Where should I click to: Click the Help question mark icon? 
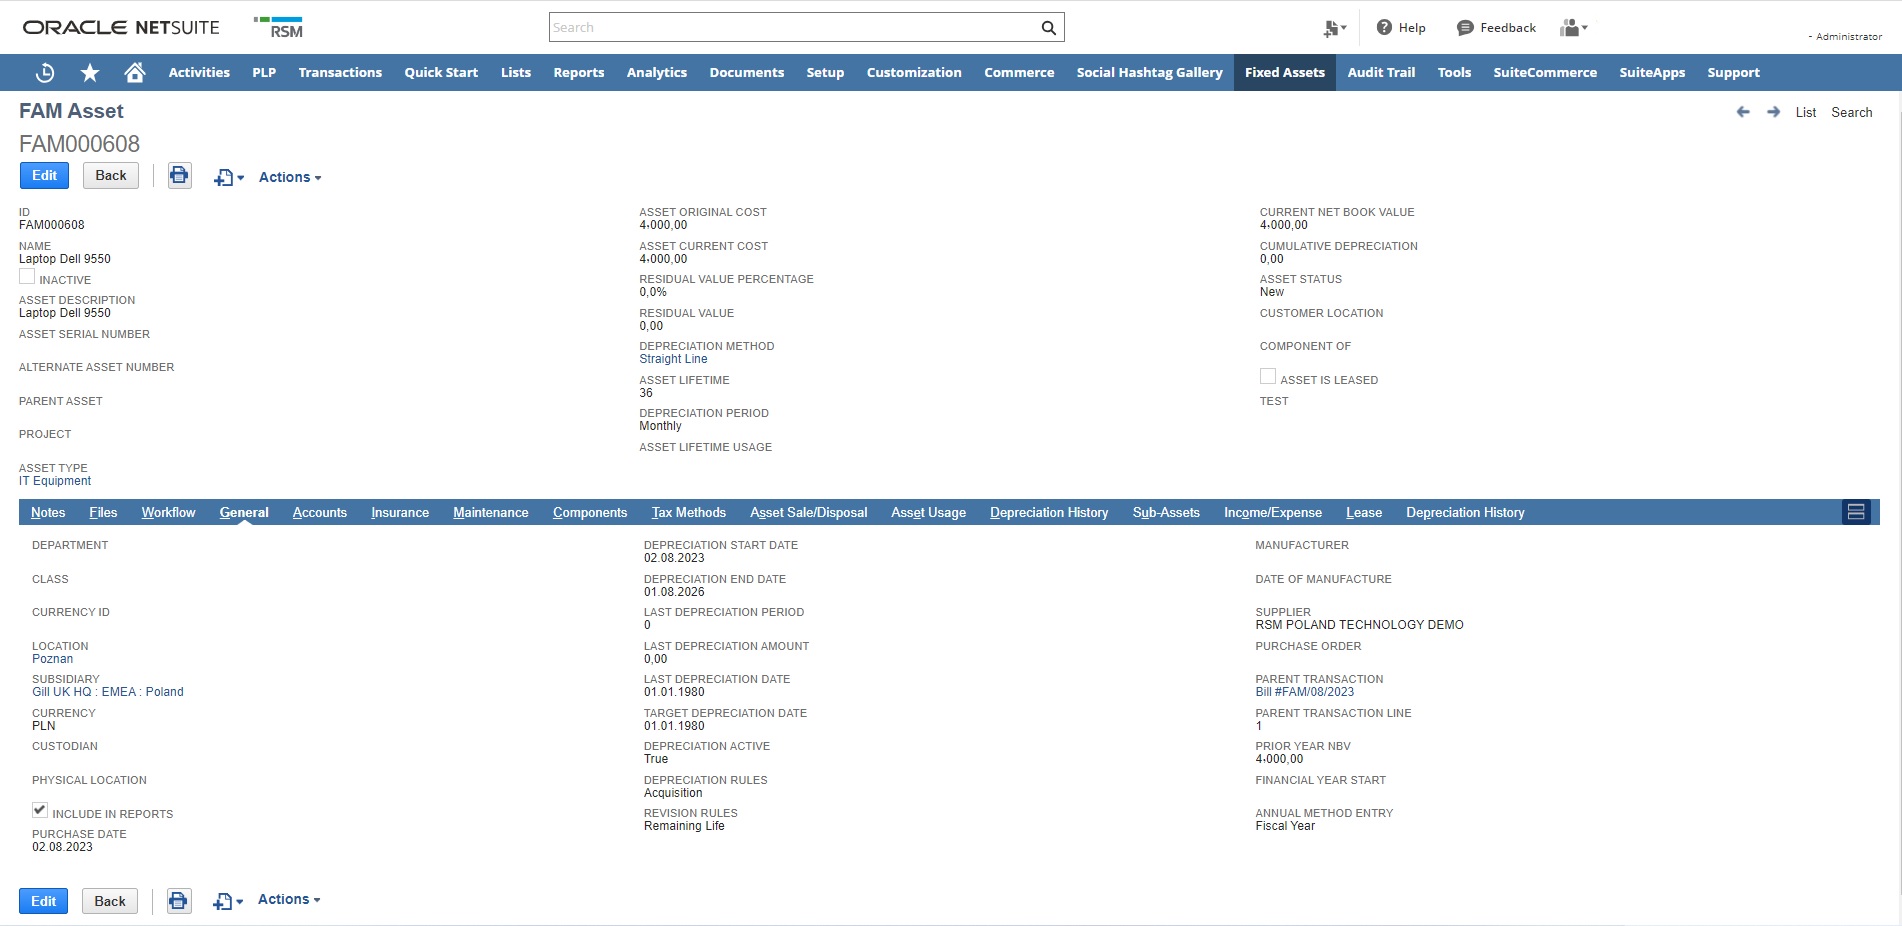1384,28
